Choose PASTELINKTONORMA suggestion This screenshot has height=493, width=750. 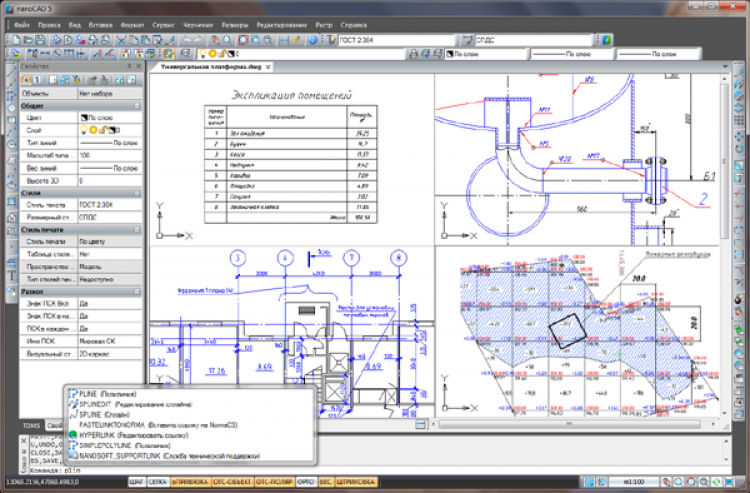click(x=191, y=425)
